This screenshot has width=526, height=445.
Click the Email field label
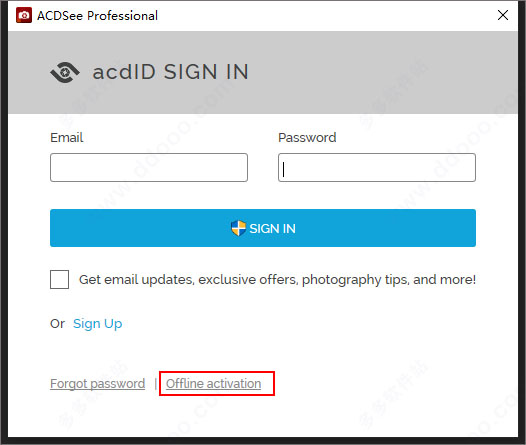(66, 137)
